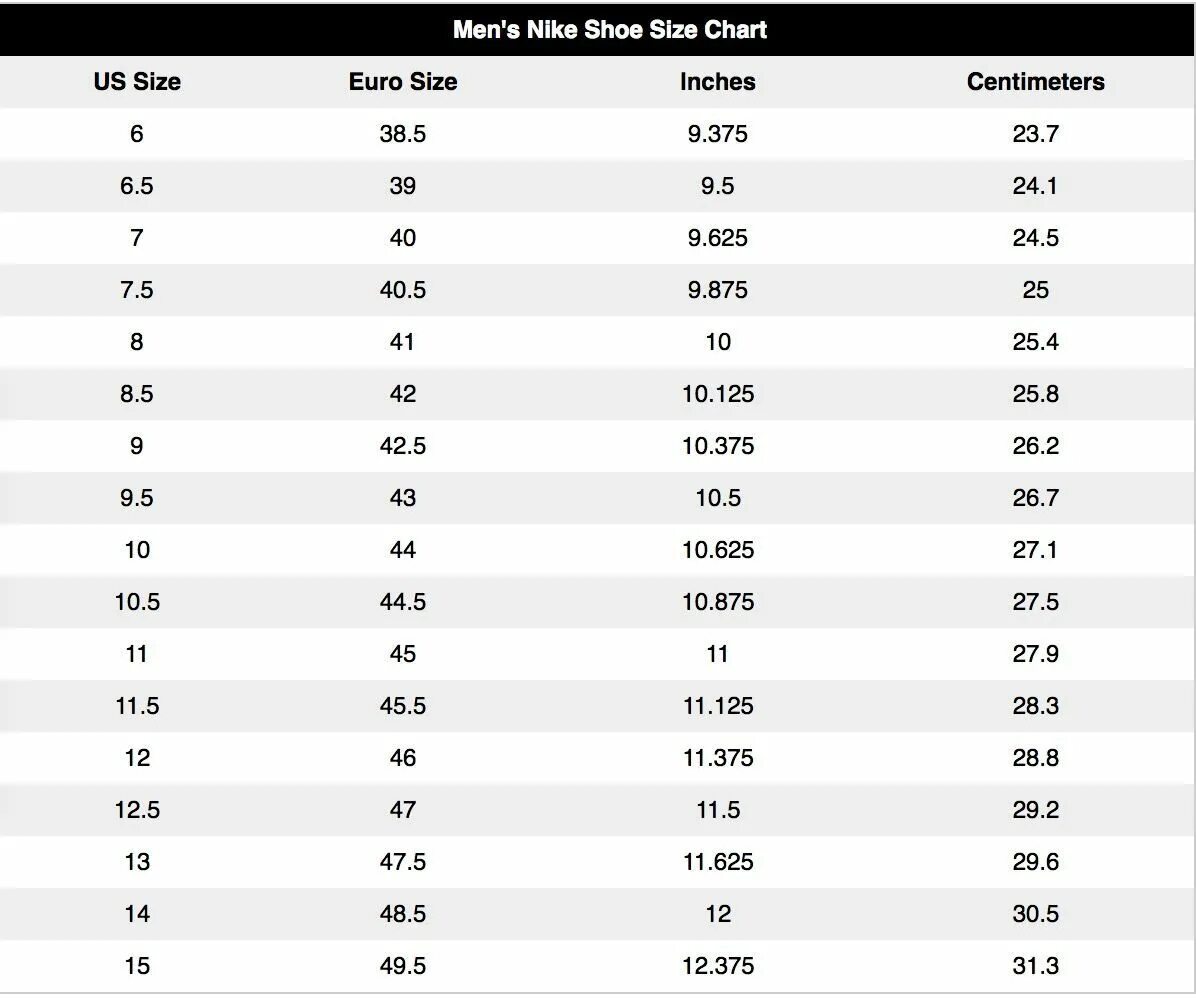Select the Euro Size column header
Viewport: 1196px width, 998px height.
(x=403, y=82)
